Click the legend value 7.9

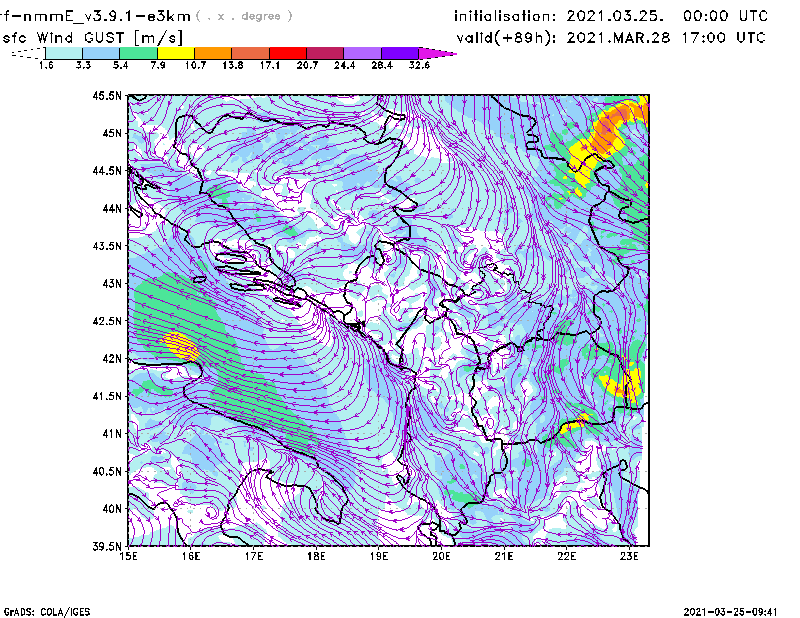158,65
